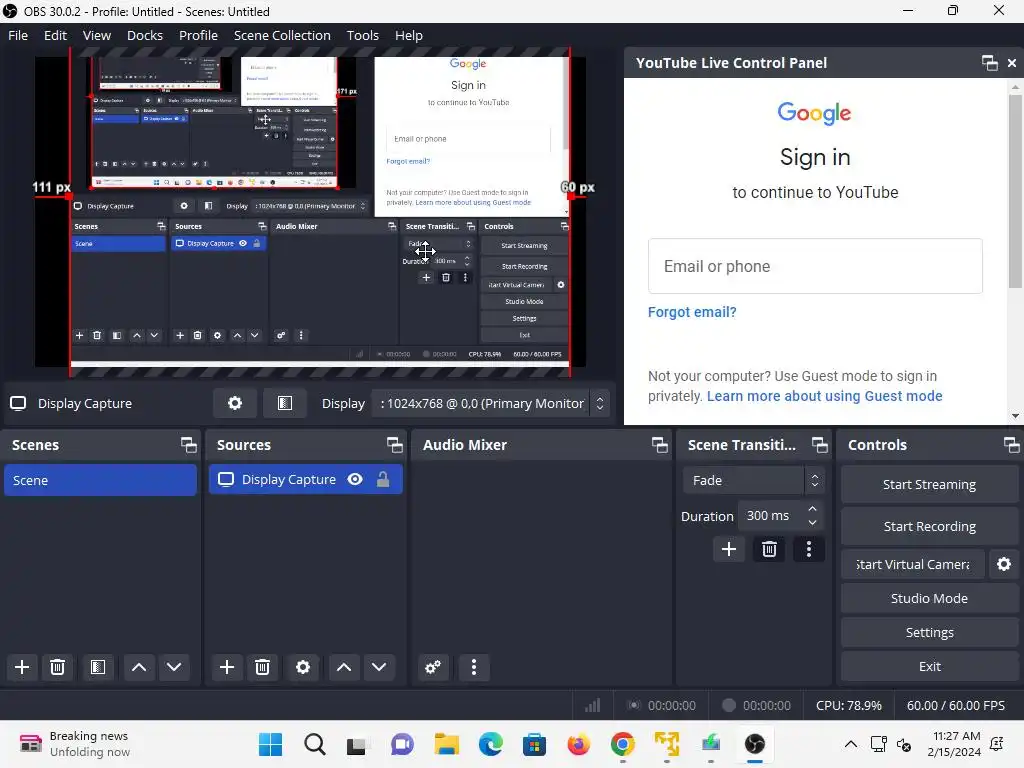Remove selected scene with trash icon
1024x768 pixels.
pos(57,667)
